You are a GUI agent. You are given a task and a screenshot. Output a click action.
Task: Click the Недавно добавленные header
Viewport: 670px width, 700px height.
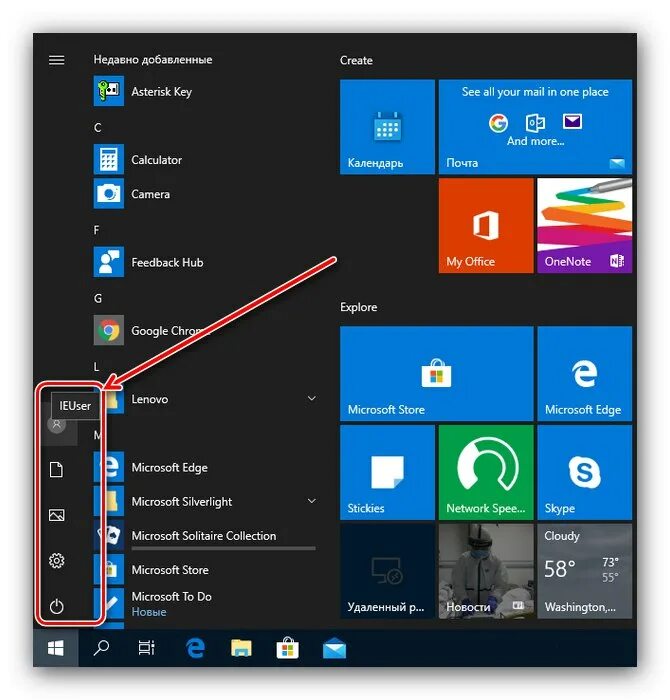(153, 59)
